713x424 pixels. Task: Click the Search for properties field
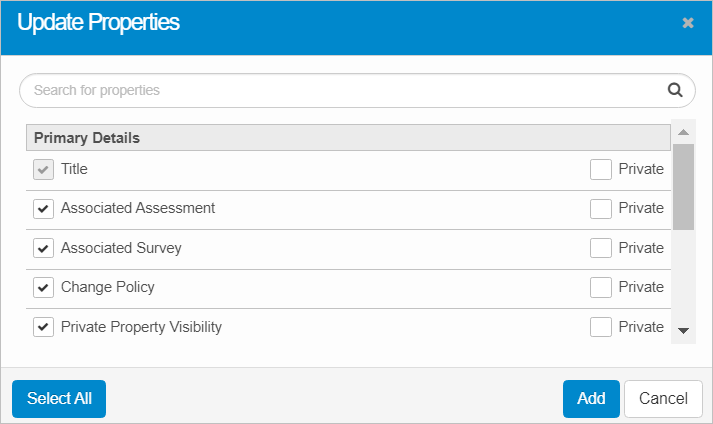click(340, 90)
